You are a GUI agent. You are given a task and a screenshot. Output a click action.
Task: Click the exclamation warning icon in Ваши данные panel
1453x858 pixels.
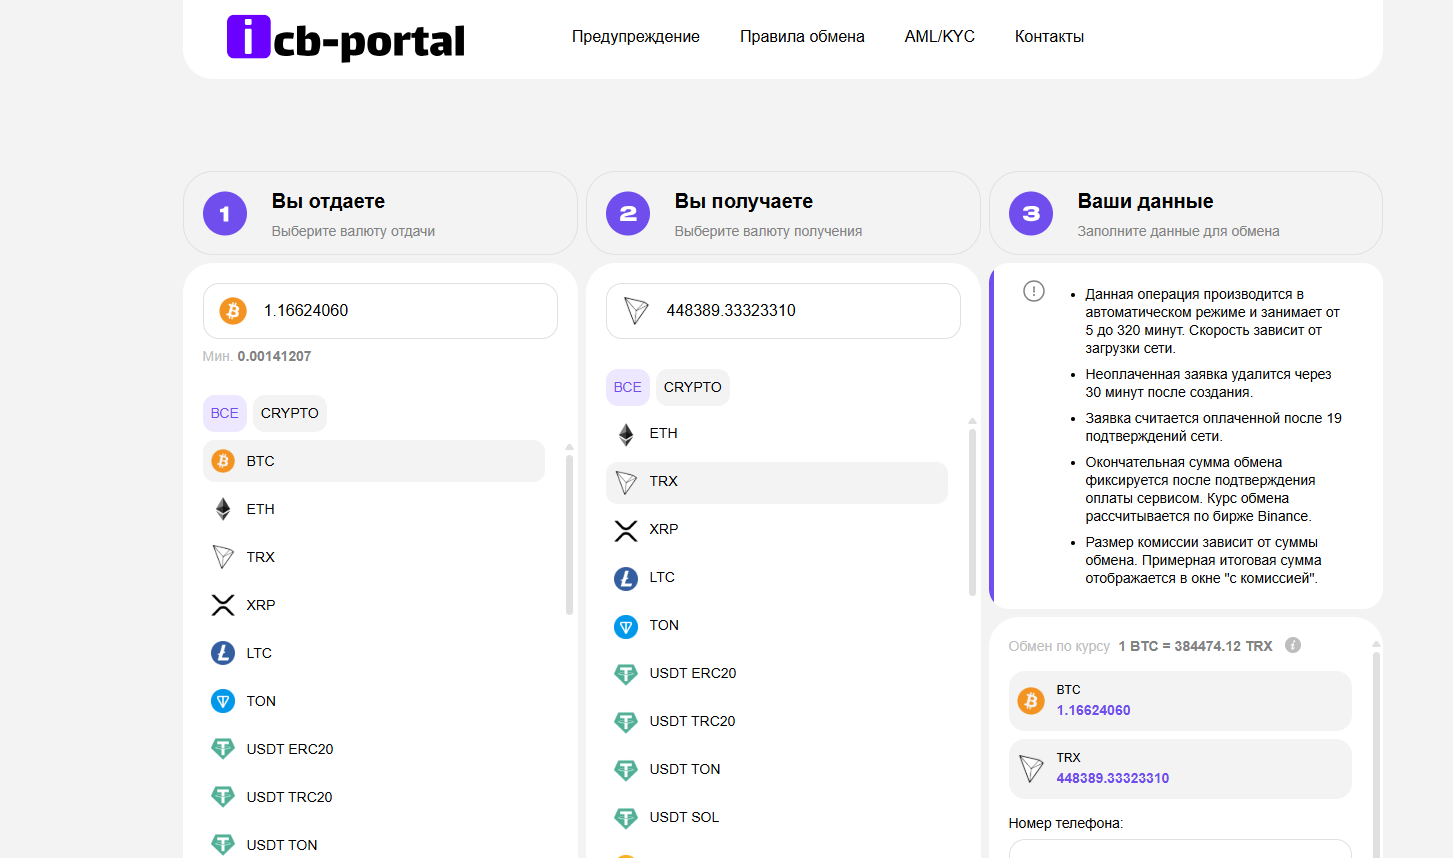pos(1034,291)
